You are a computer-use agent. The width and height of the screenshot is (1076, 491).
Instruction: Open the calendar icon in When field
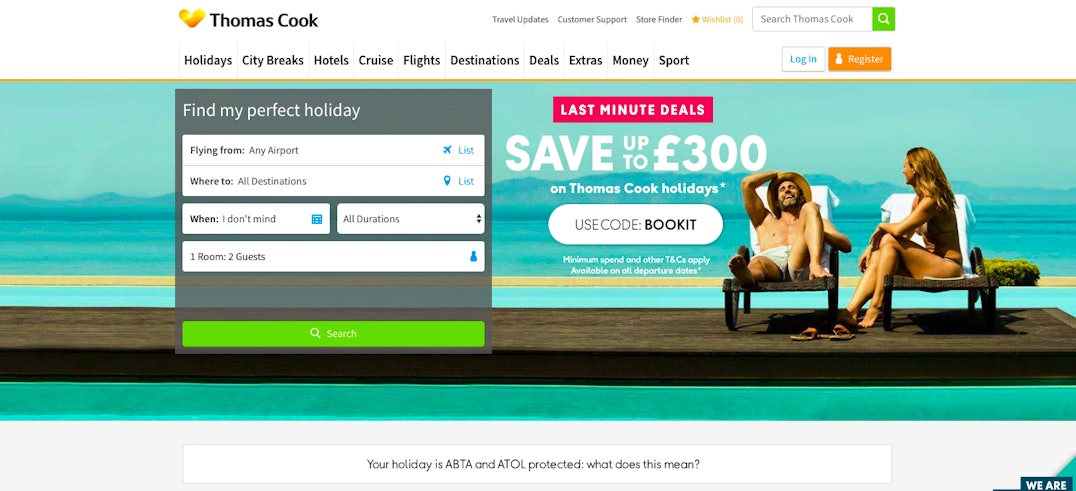317,219
